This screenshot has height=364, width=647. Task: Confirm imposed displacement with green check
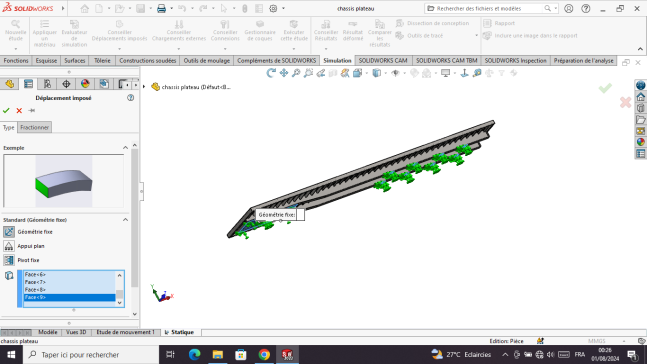tap(6, 110)
